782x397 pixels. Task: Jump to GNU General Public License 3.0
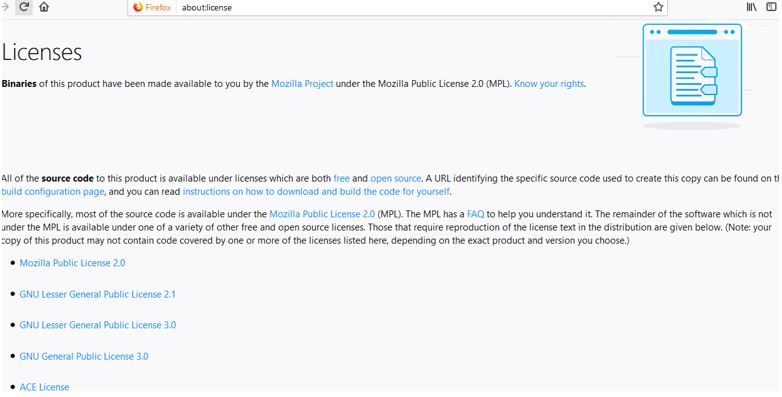(84, 356)
